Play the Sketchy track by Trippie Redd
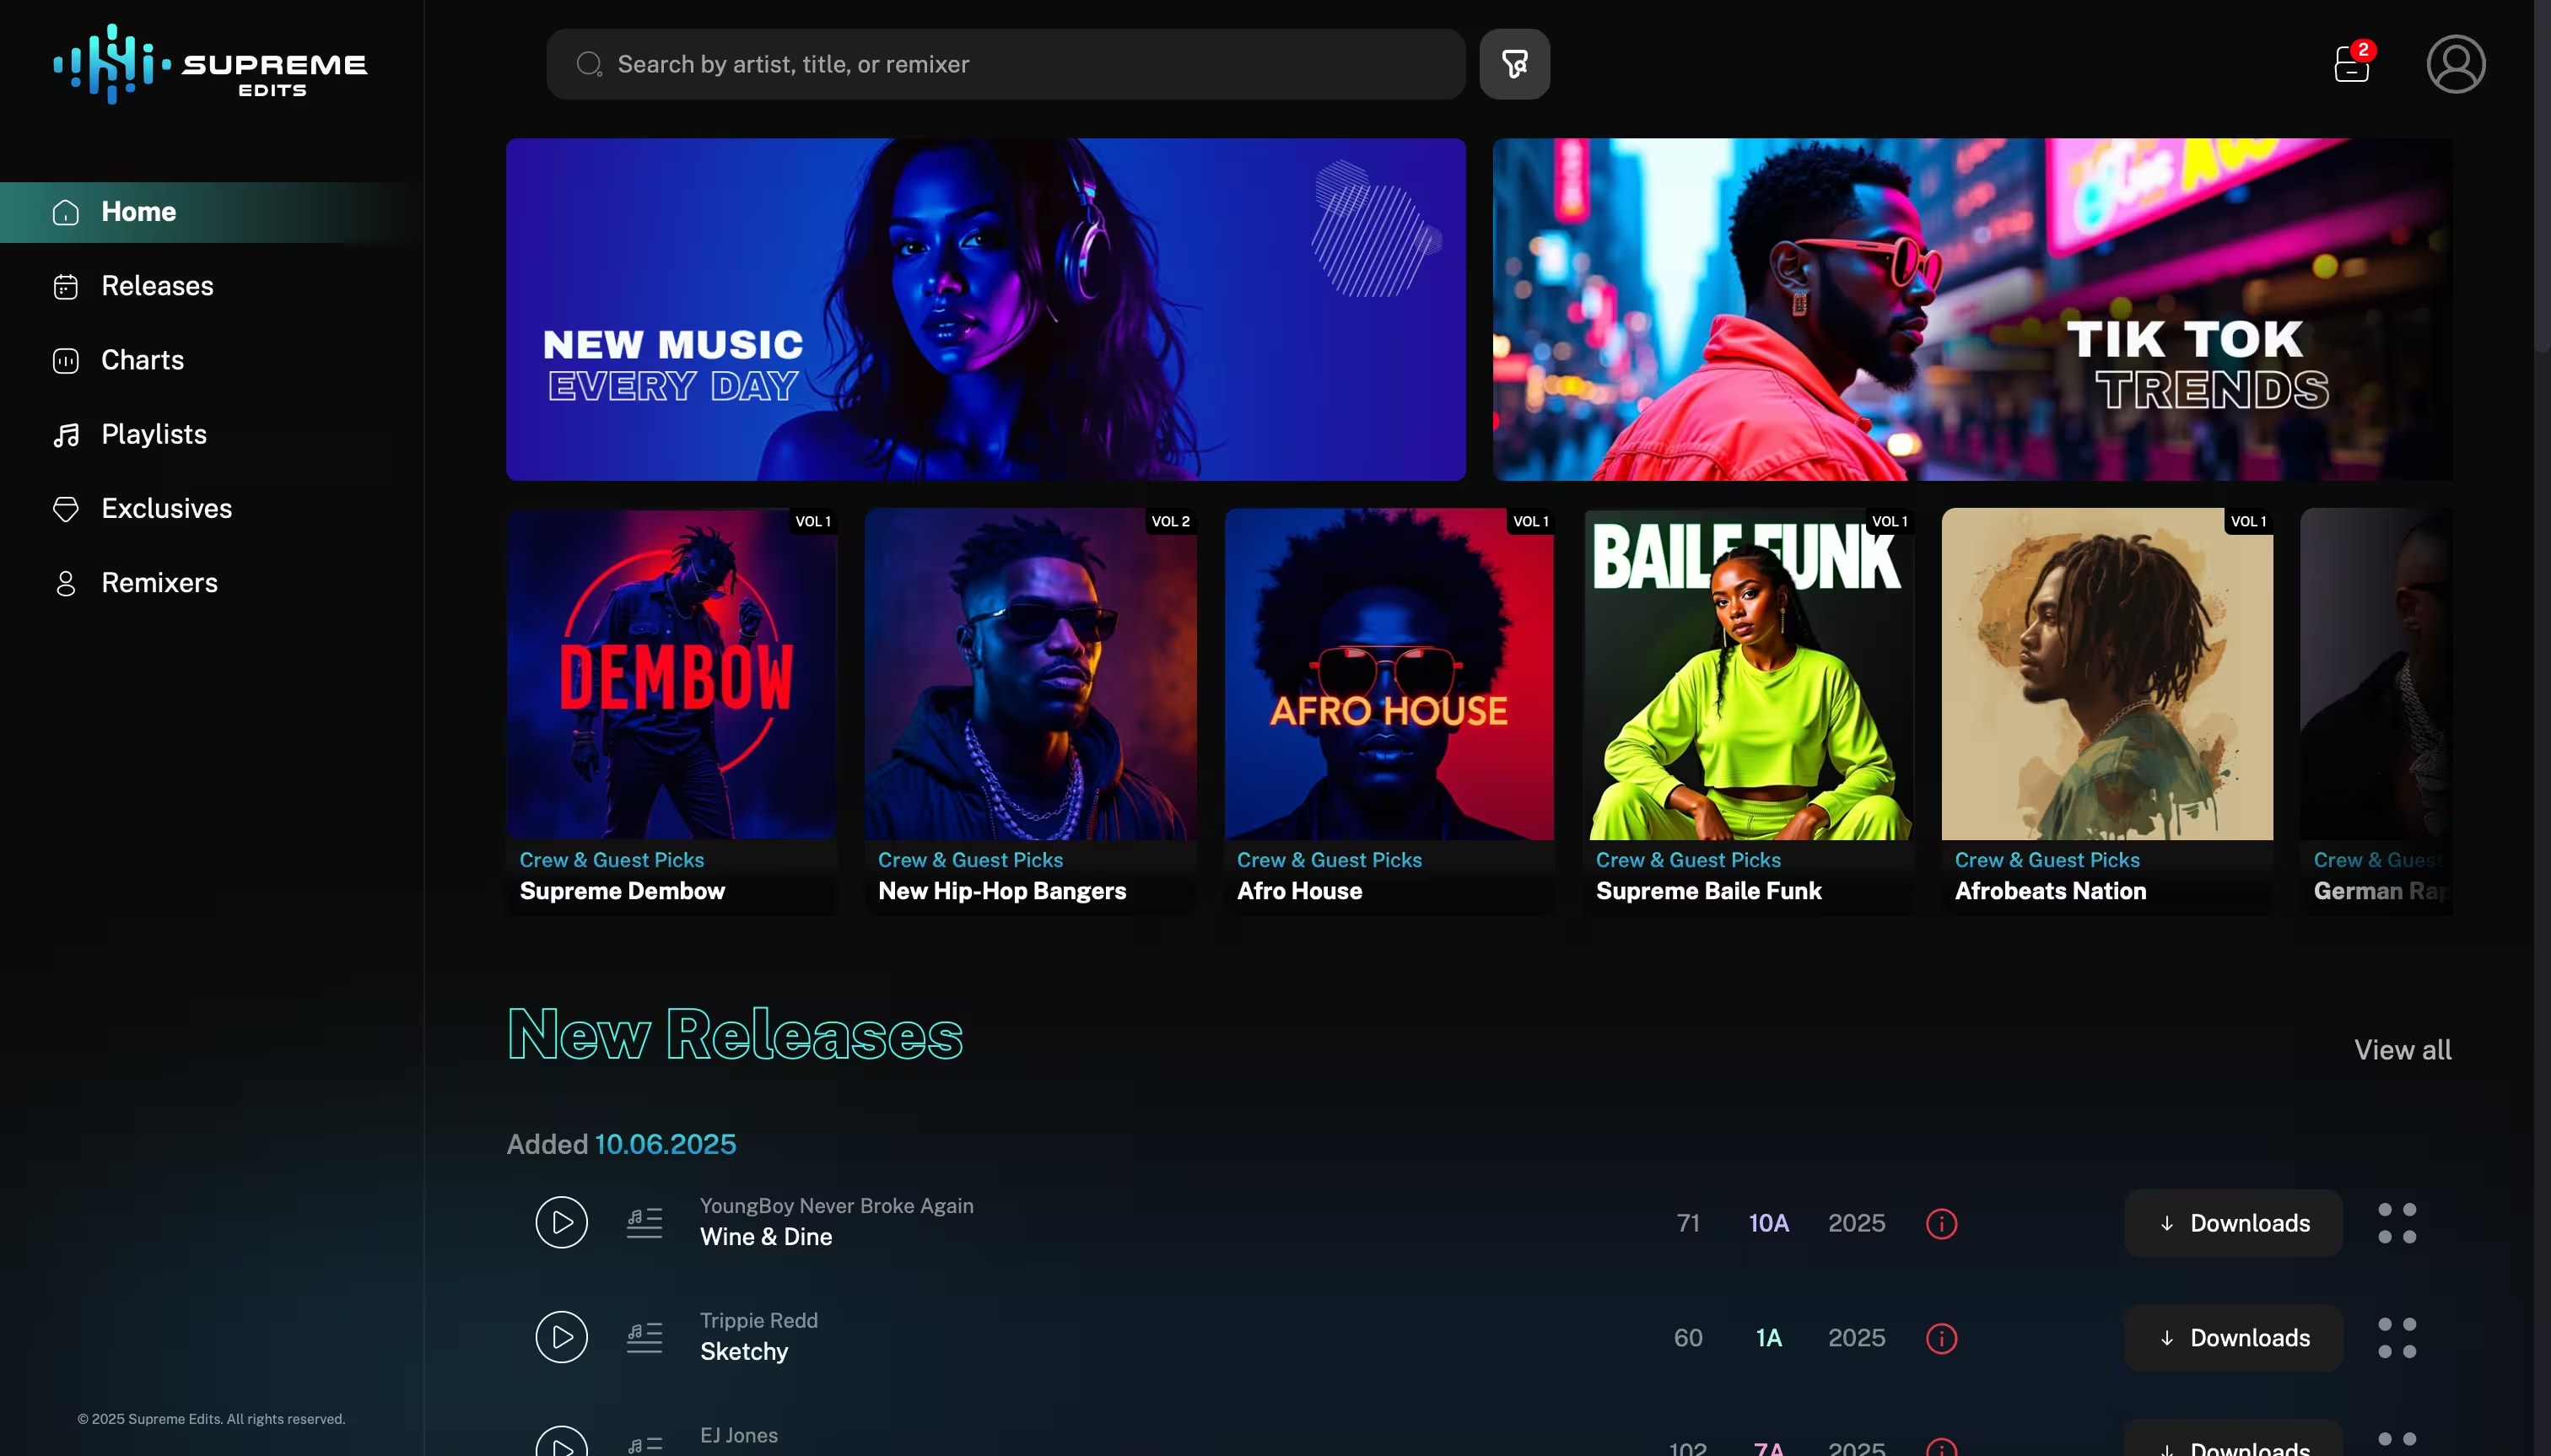This screenshot has height=1456, width=2551. coord(561,1336)
